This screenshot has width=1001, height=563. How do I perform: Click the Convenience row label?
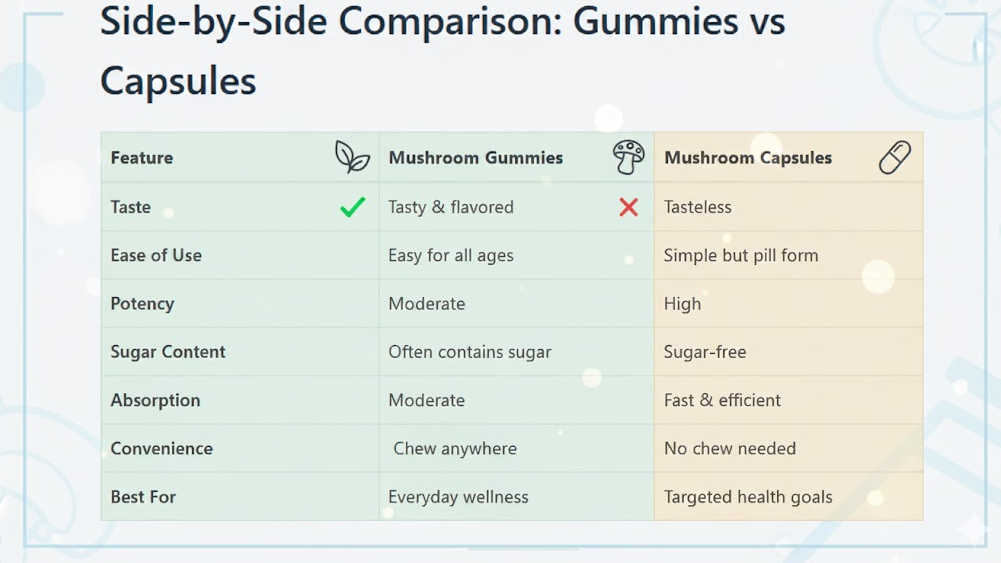161,449
